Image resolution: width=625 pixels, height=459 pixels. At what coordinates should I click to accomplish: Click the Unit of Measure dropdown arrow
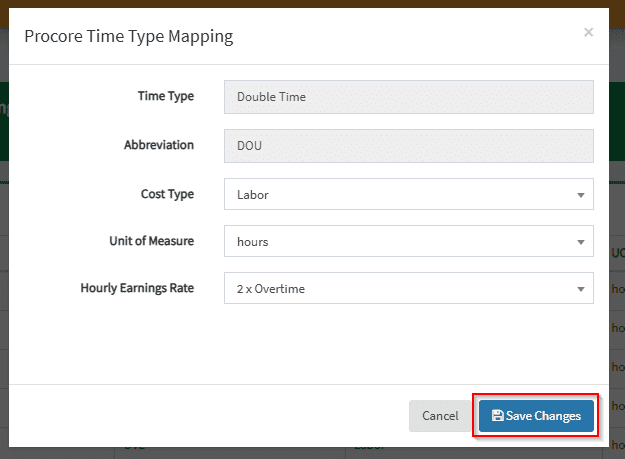tap(581, 243)
